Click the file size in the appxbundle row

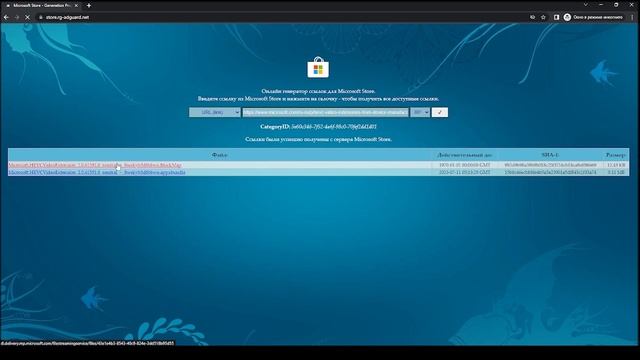[616, 173]
